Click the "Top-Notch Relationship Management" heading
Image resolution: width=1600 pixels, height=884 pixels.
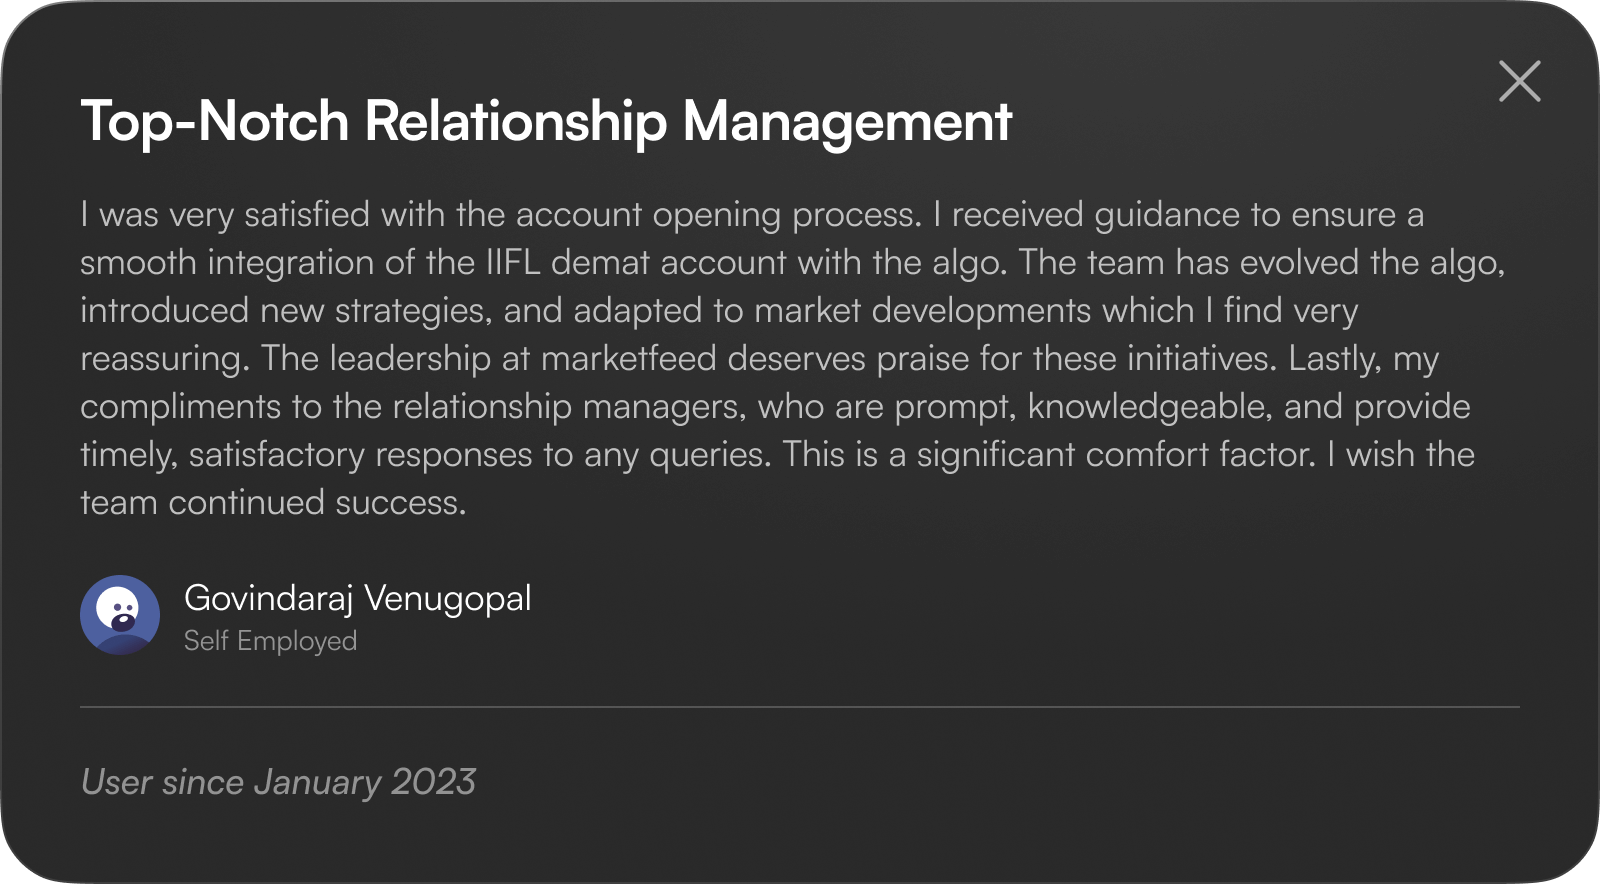[546, 121]
